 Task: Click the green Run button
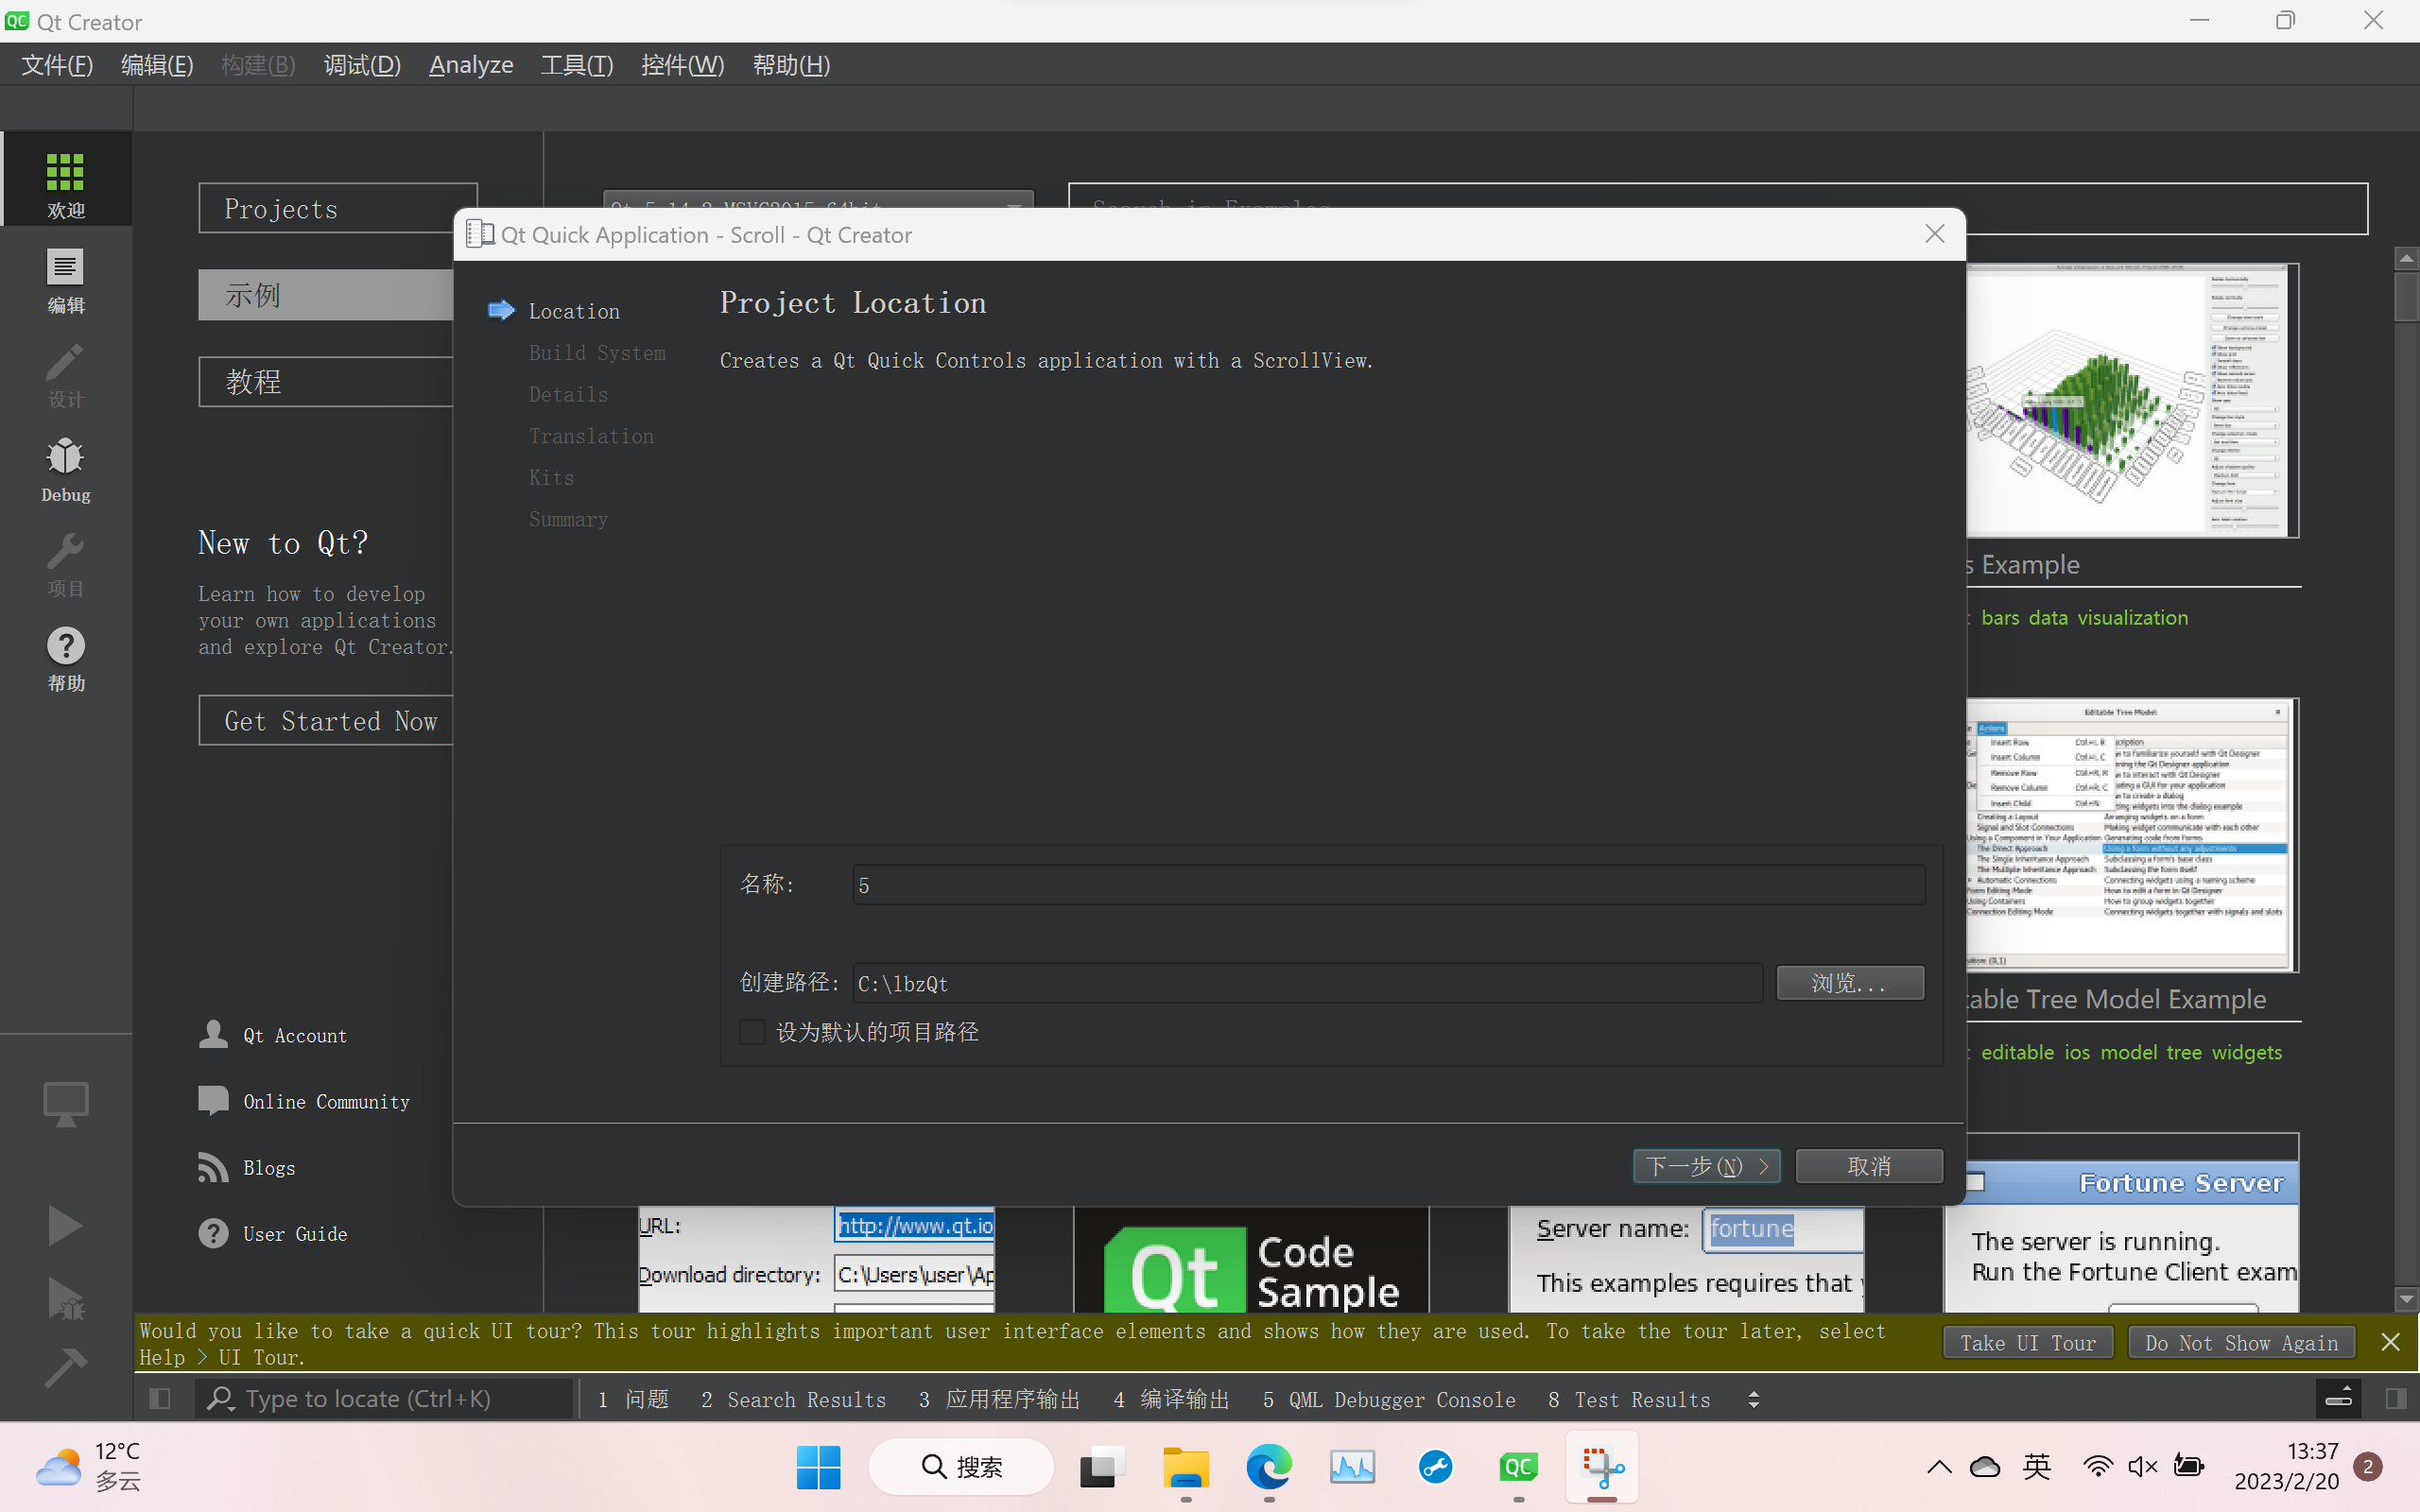[64, 1224]
